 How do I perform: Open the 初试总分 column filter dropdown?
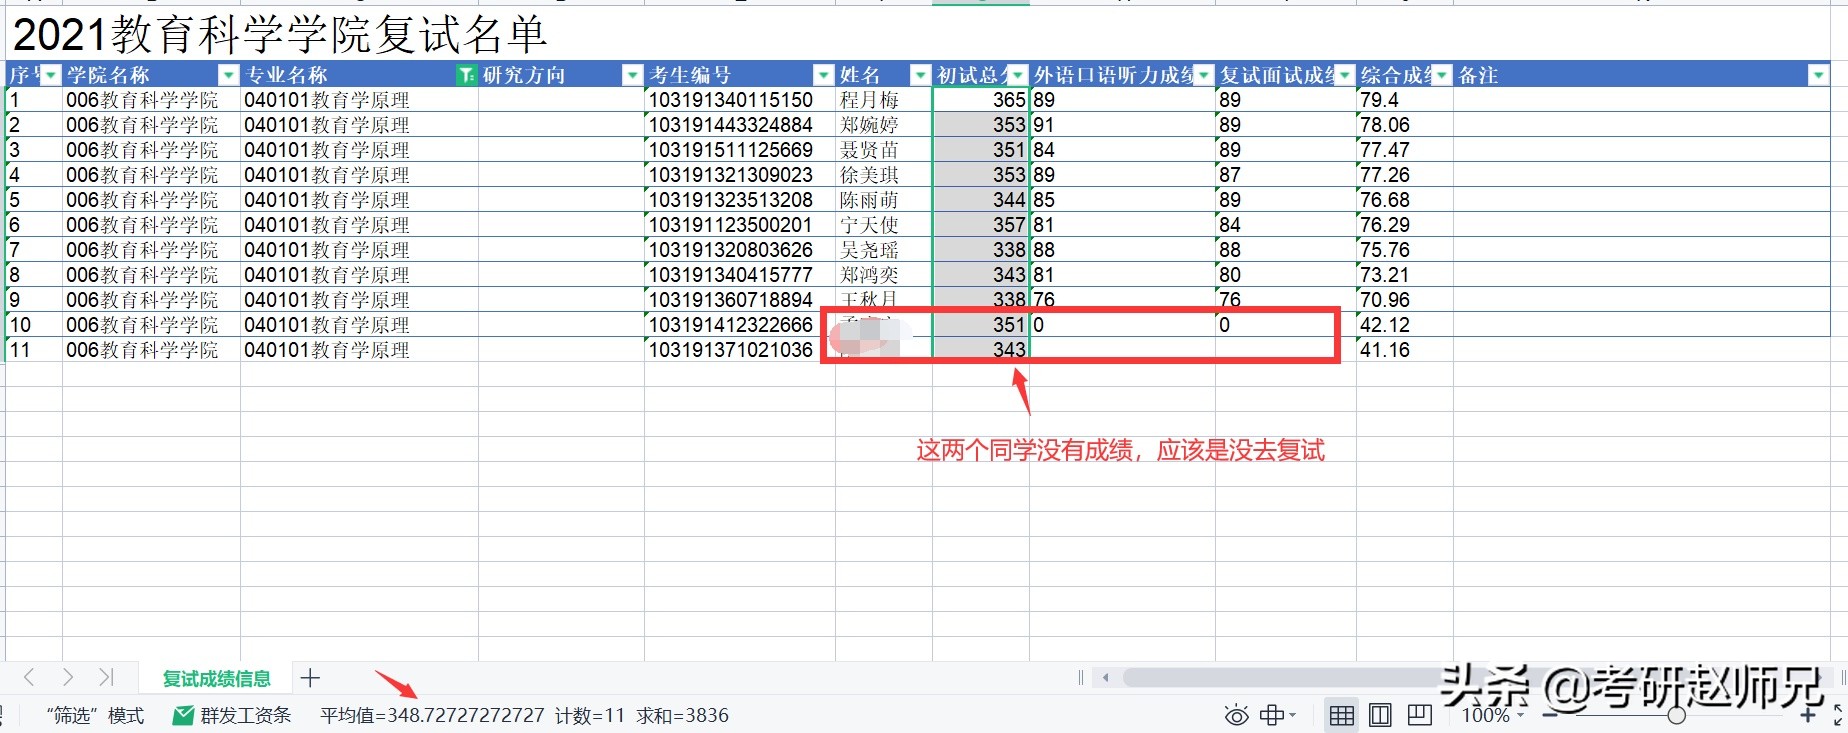pos(1017,75)
